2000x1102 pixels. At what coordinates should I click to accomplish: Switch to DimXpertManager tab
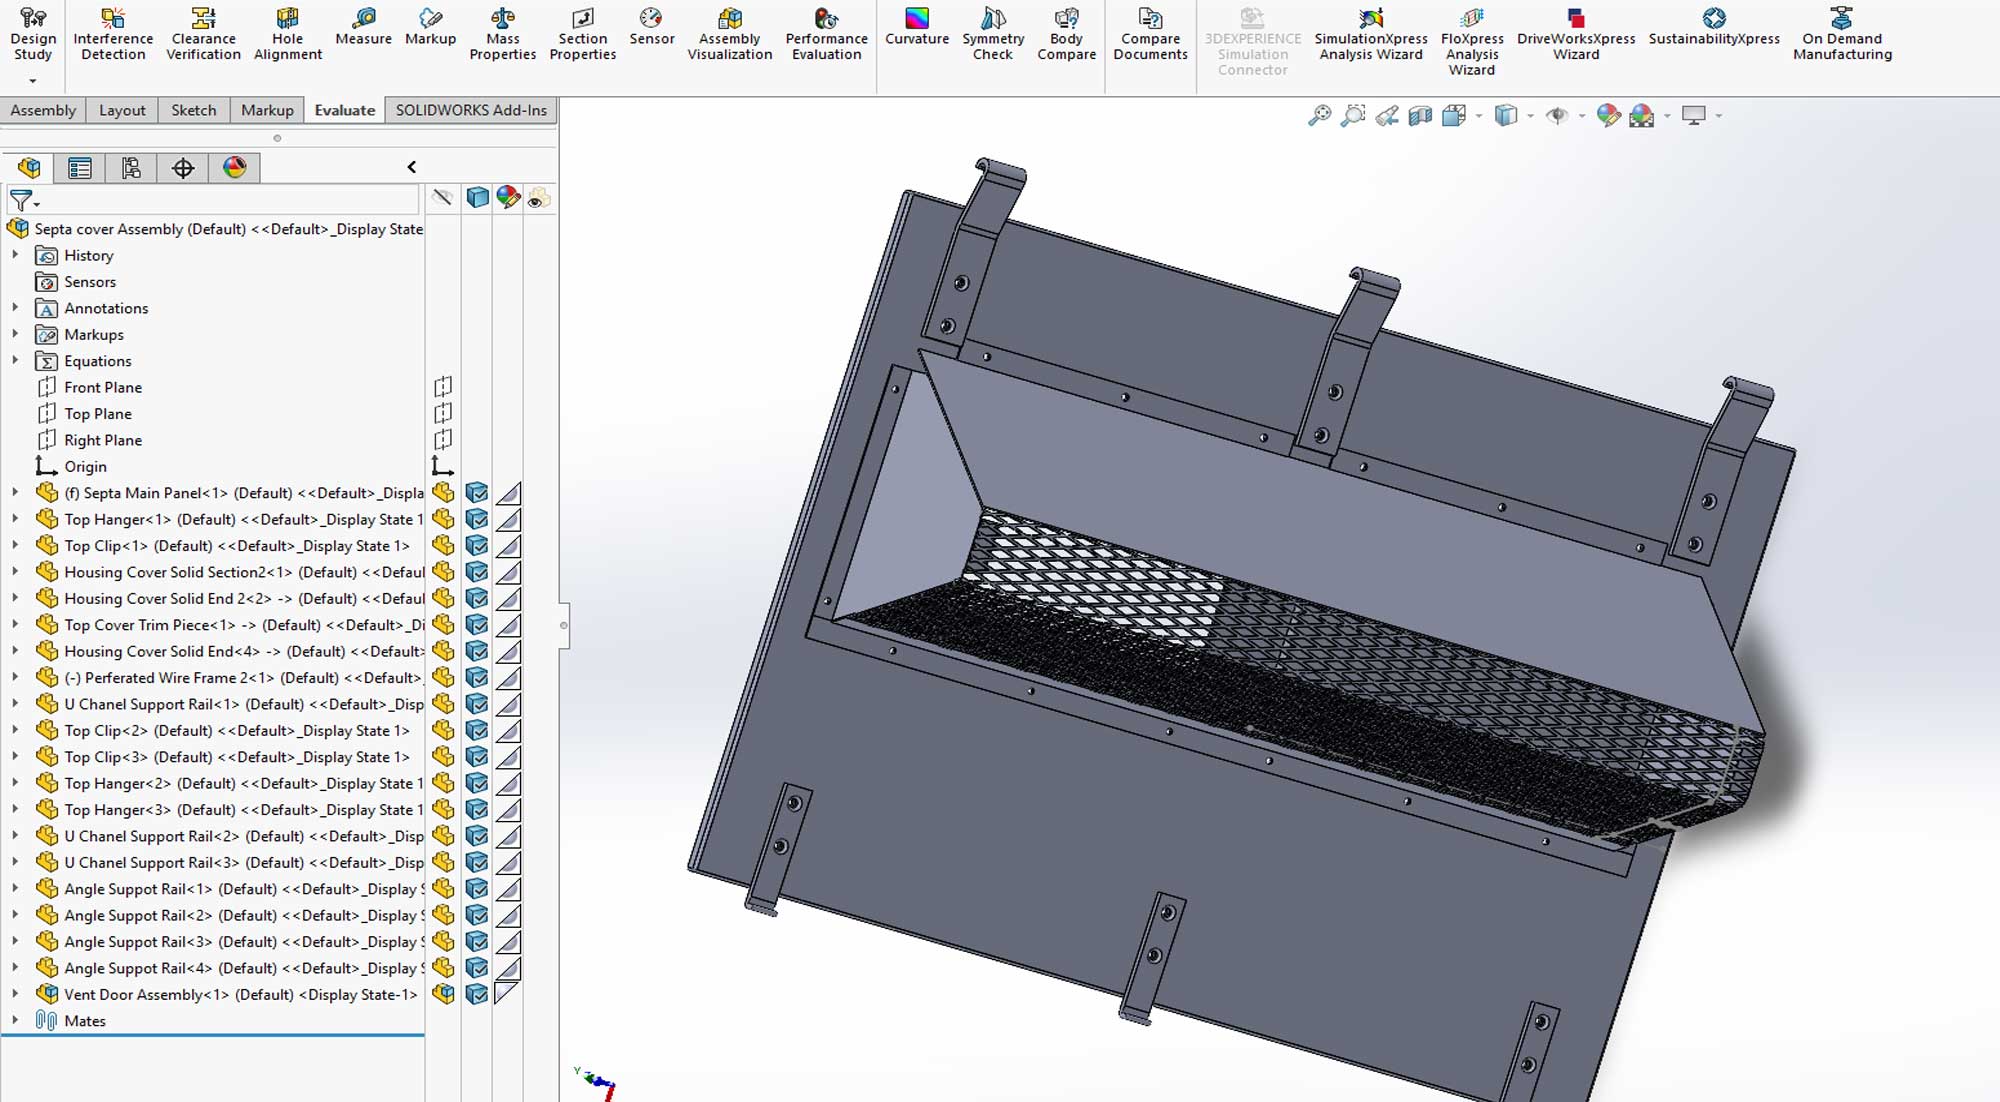(183, 168)
